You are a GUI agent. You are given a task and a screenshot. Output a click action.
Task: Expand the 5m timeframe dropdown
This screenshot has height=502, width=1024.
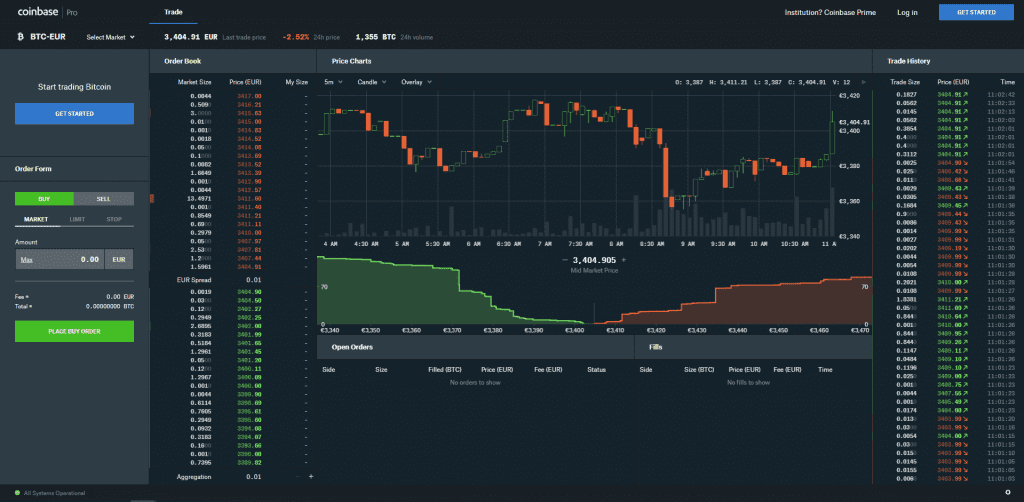333,81
